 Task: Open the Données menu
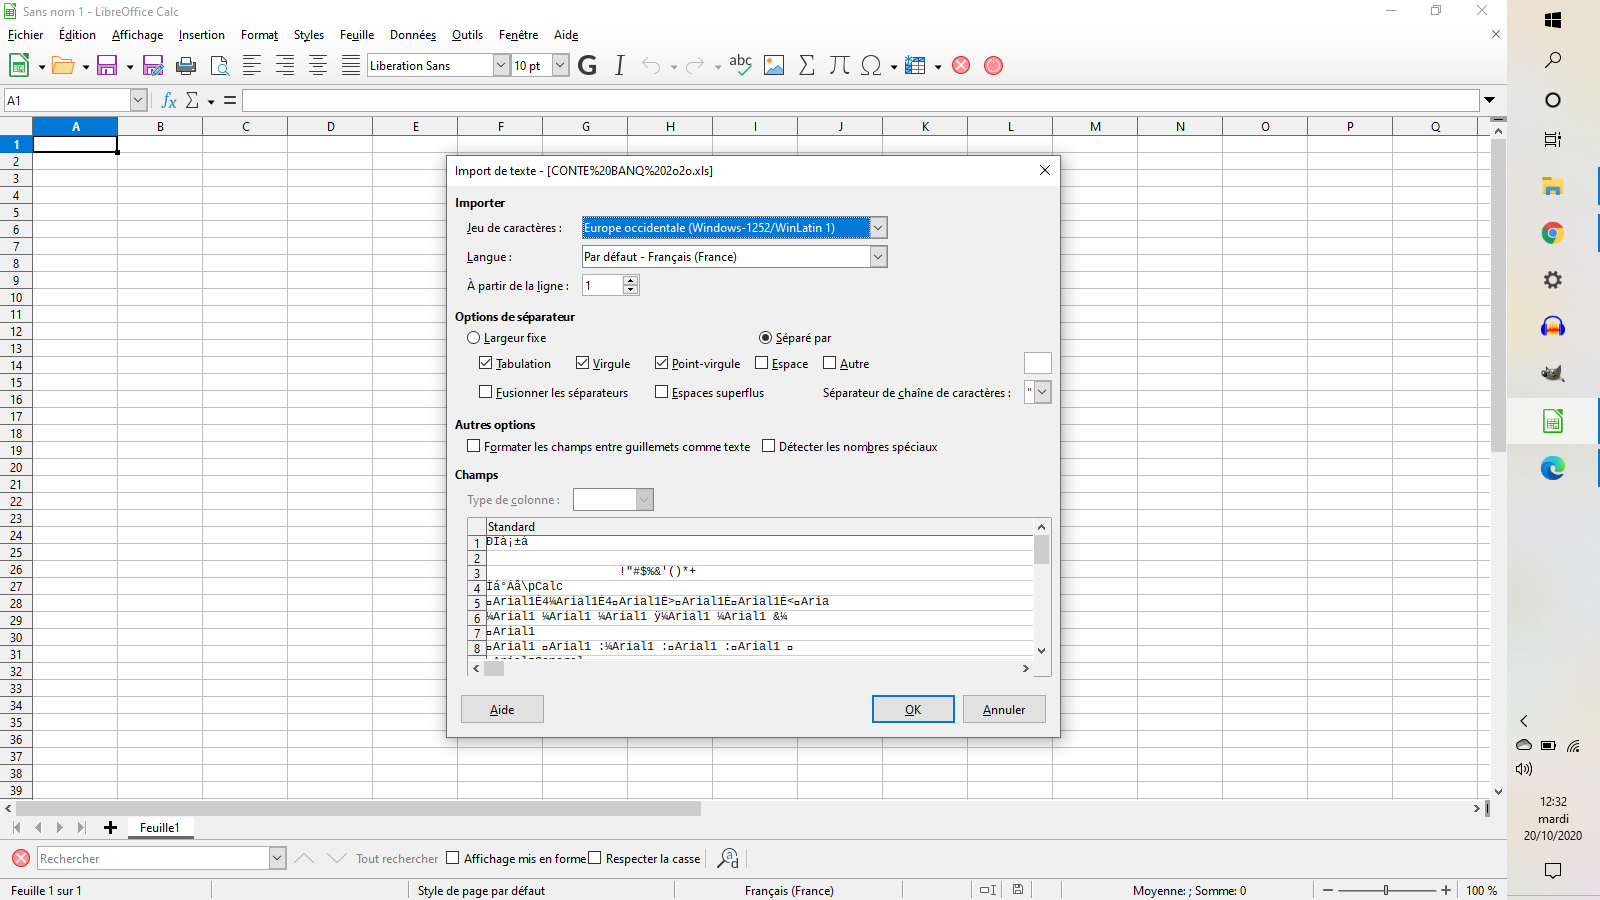point(413,35)
